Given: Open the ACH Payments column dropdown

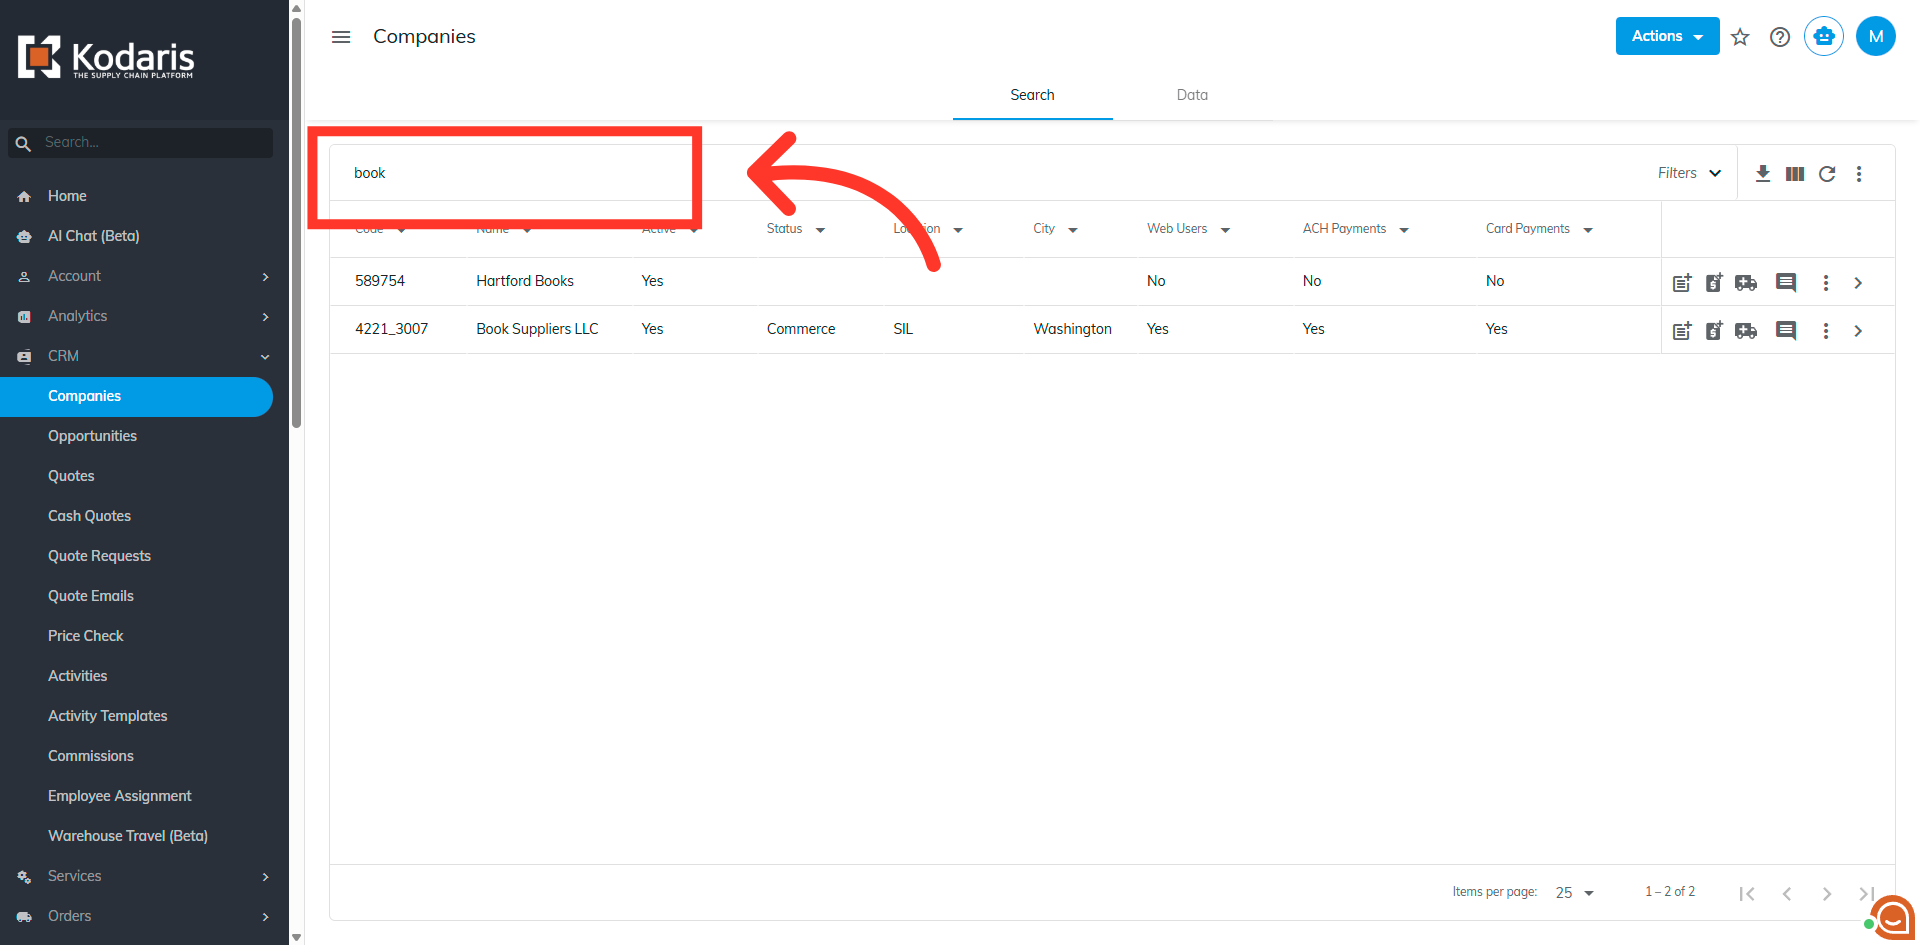Looking at the screenshot, I should click(x=1404, y=230).
